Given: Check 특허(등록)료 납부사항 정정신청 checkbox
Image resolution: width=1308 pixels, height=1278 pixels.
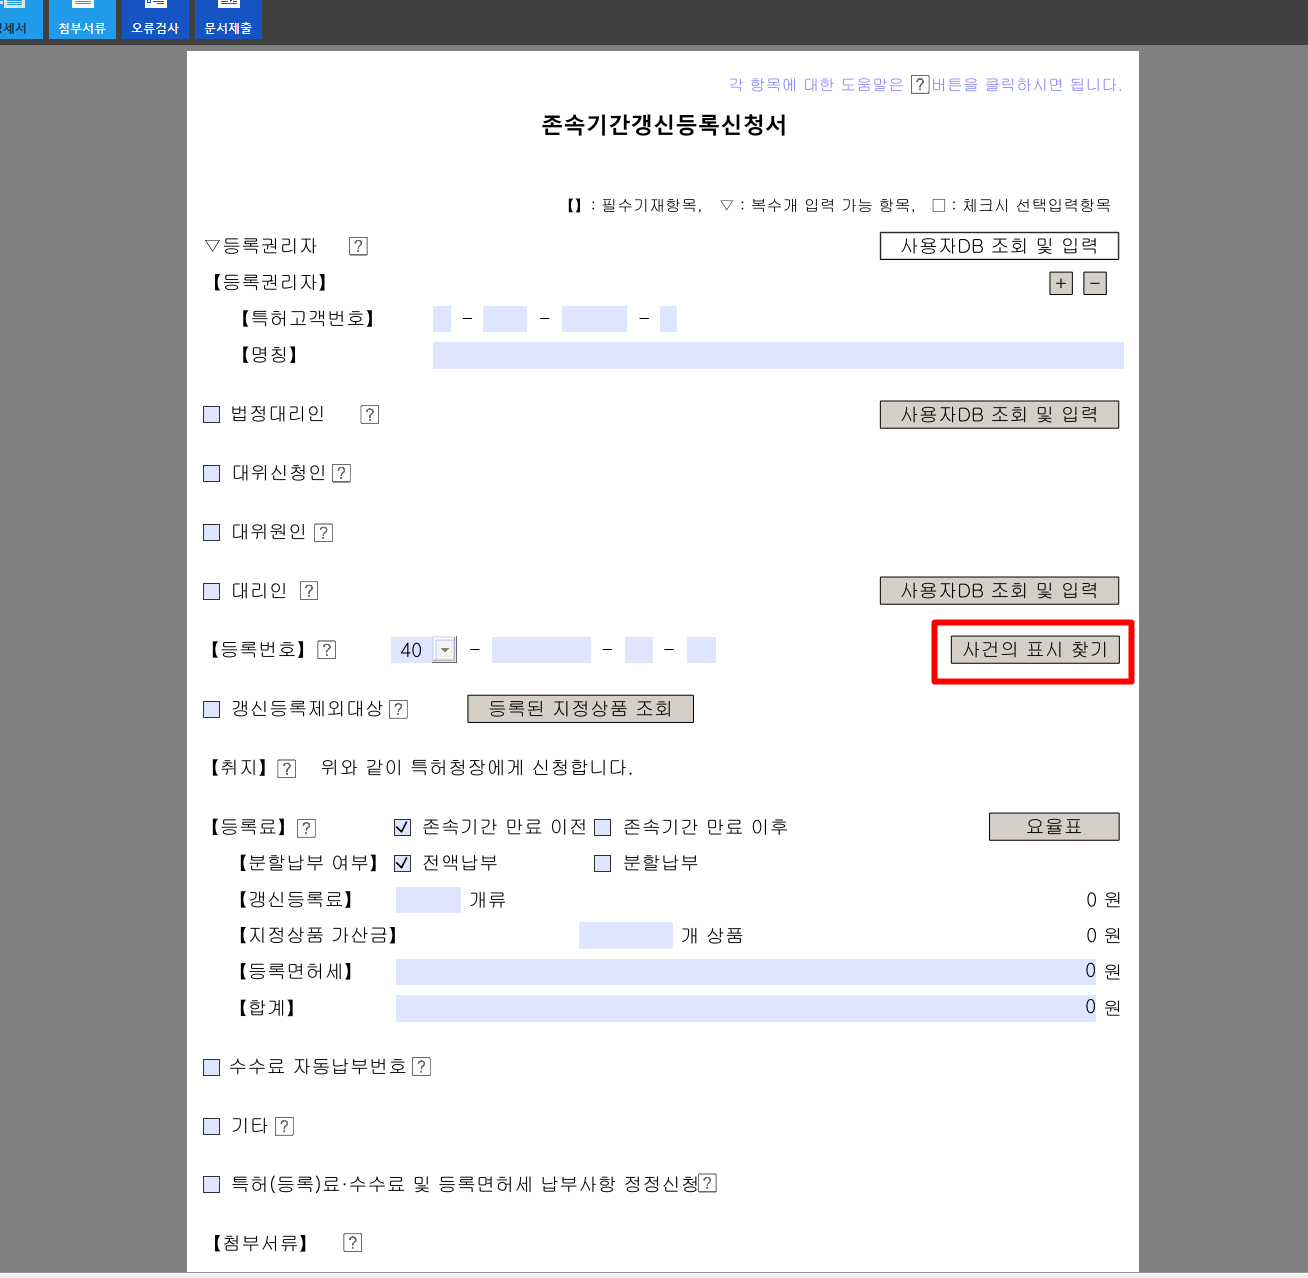Looking at the screenshot, I should [212, 1184].
